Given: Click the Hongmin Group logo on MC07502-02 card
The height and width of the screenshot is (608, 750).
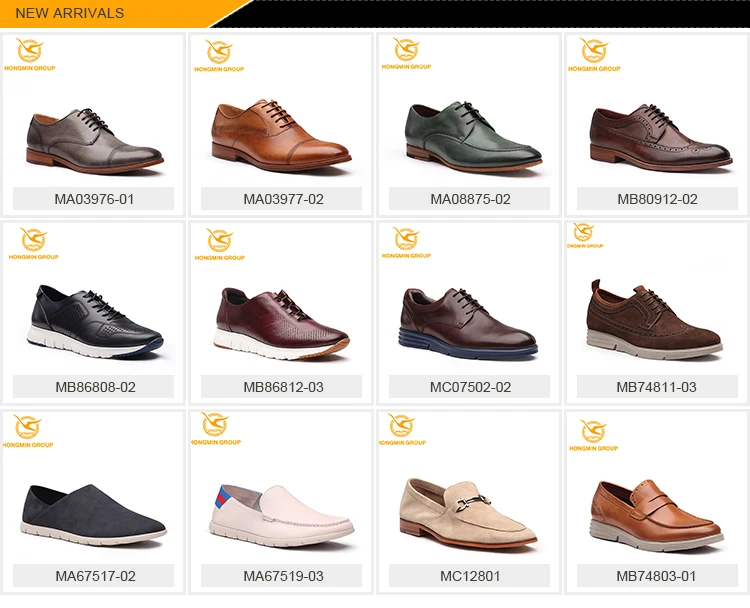Looking at the screenshot, I should coord(406,243).
